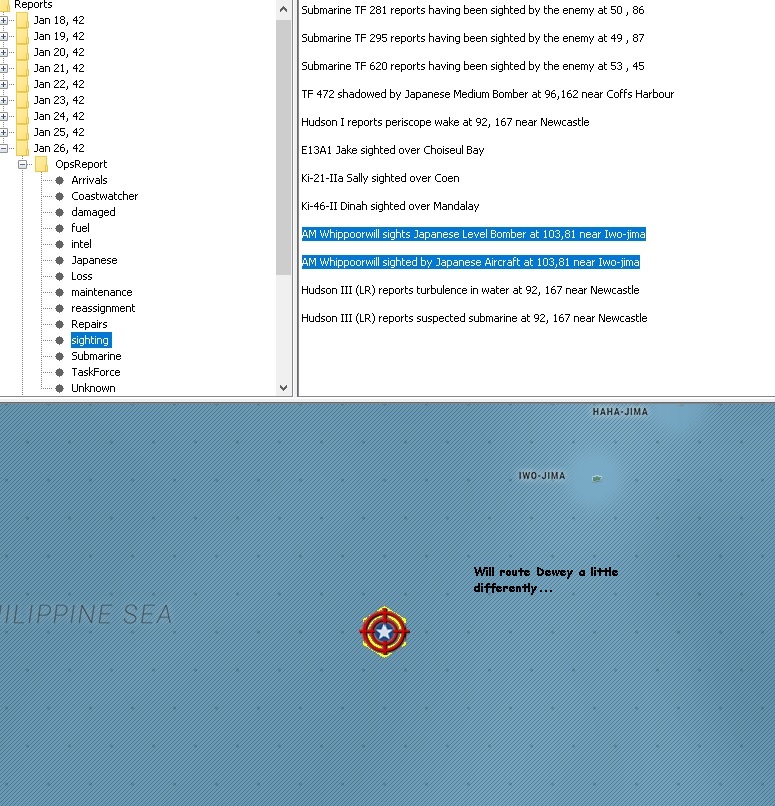Collapse the Jan 26, 42 node

[x=4, y=149]
